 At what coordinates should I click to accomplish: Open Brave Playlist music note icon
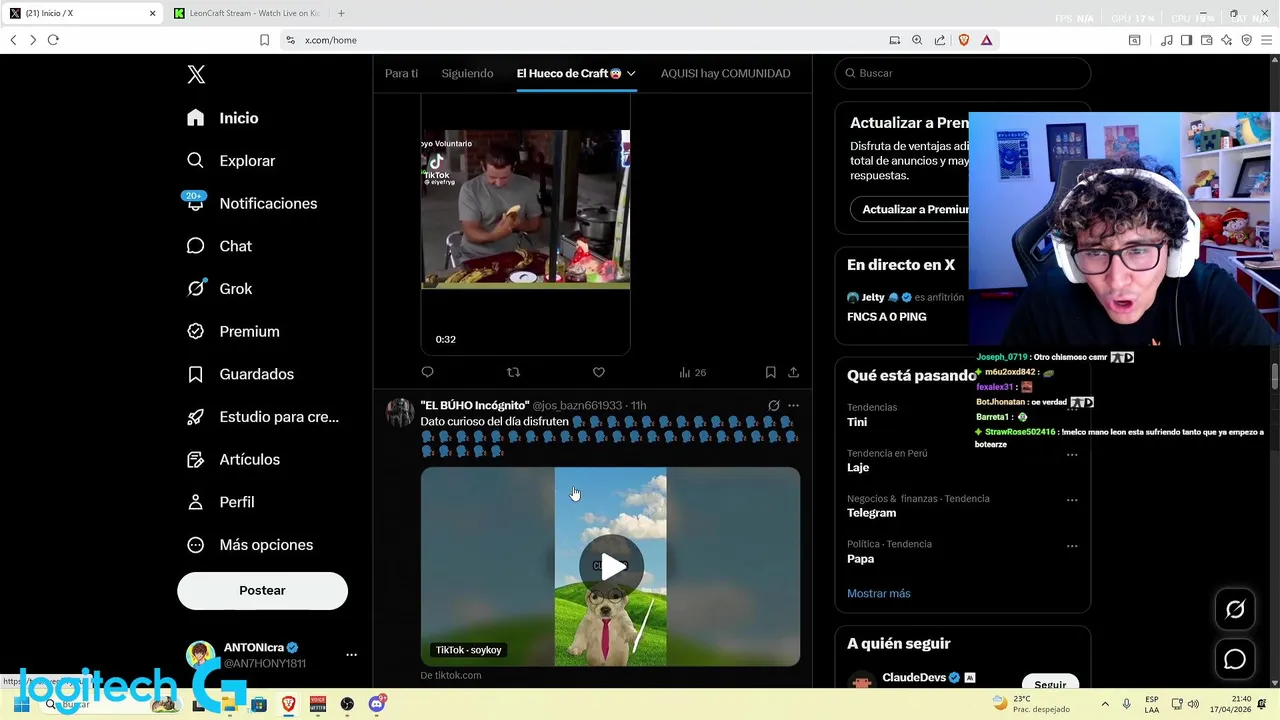1167,40
